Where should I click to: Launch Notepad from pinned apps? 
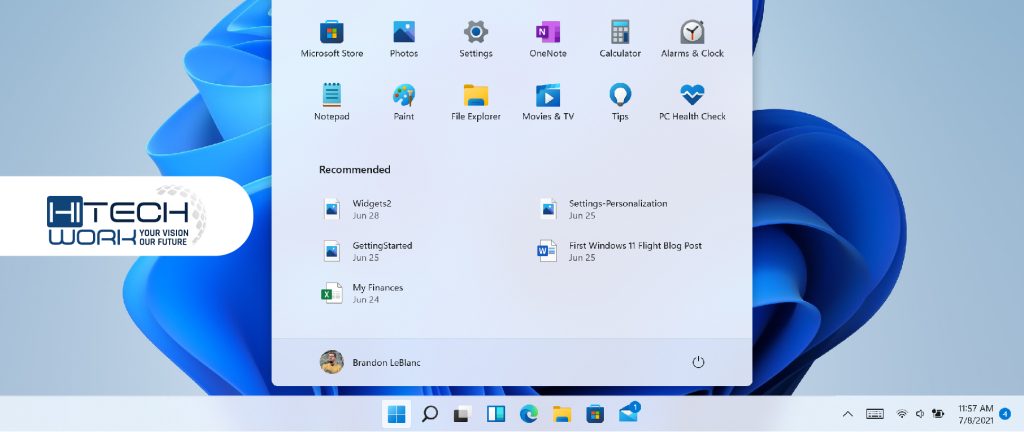pyautogui.click(x=332, y=102)
